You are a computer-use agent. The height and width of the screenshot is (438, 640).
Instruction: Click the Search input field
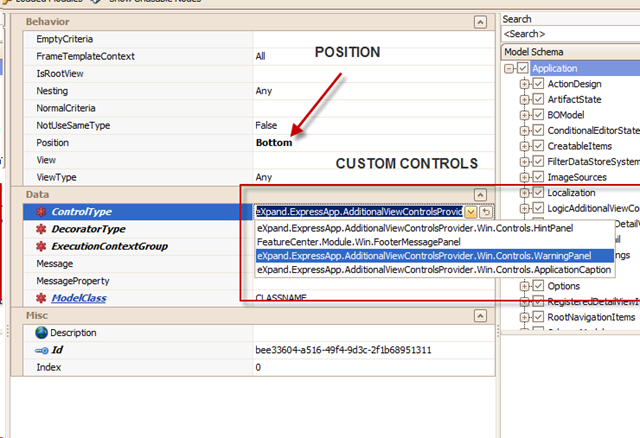[x=571, y=34]
